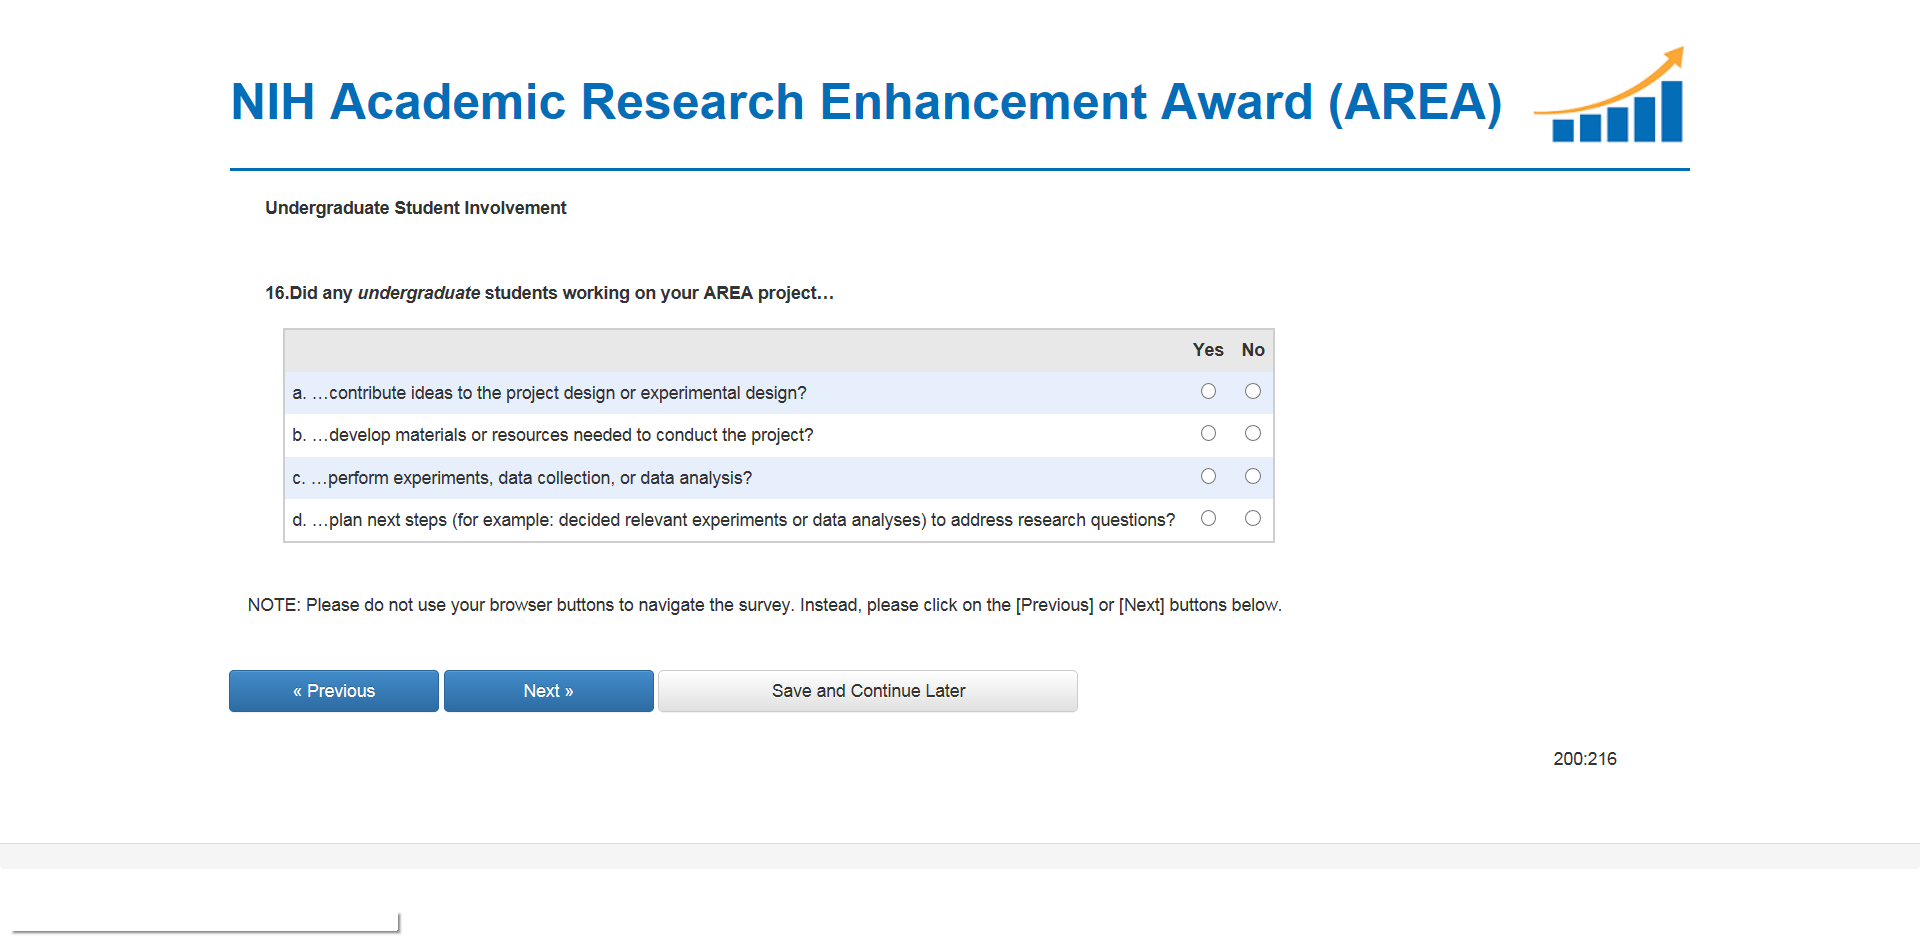Choose Yes for develop materials or resources
The image size is (1920, 936).
pyautogui.click(x=1208, y=434)
